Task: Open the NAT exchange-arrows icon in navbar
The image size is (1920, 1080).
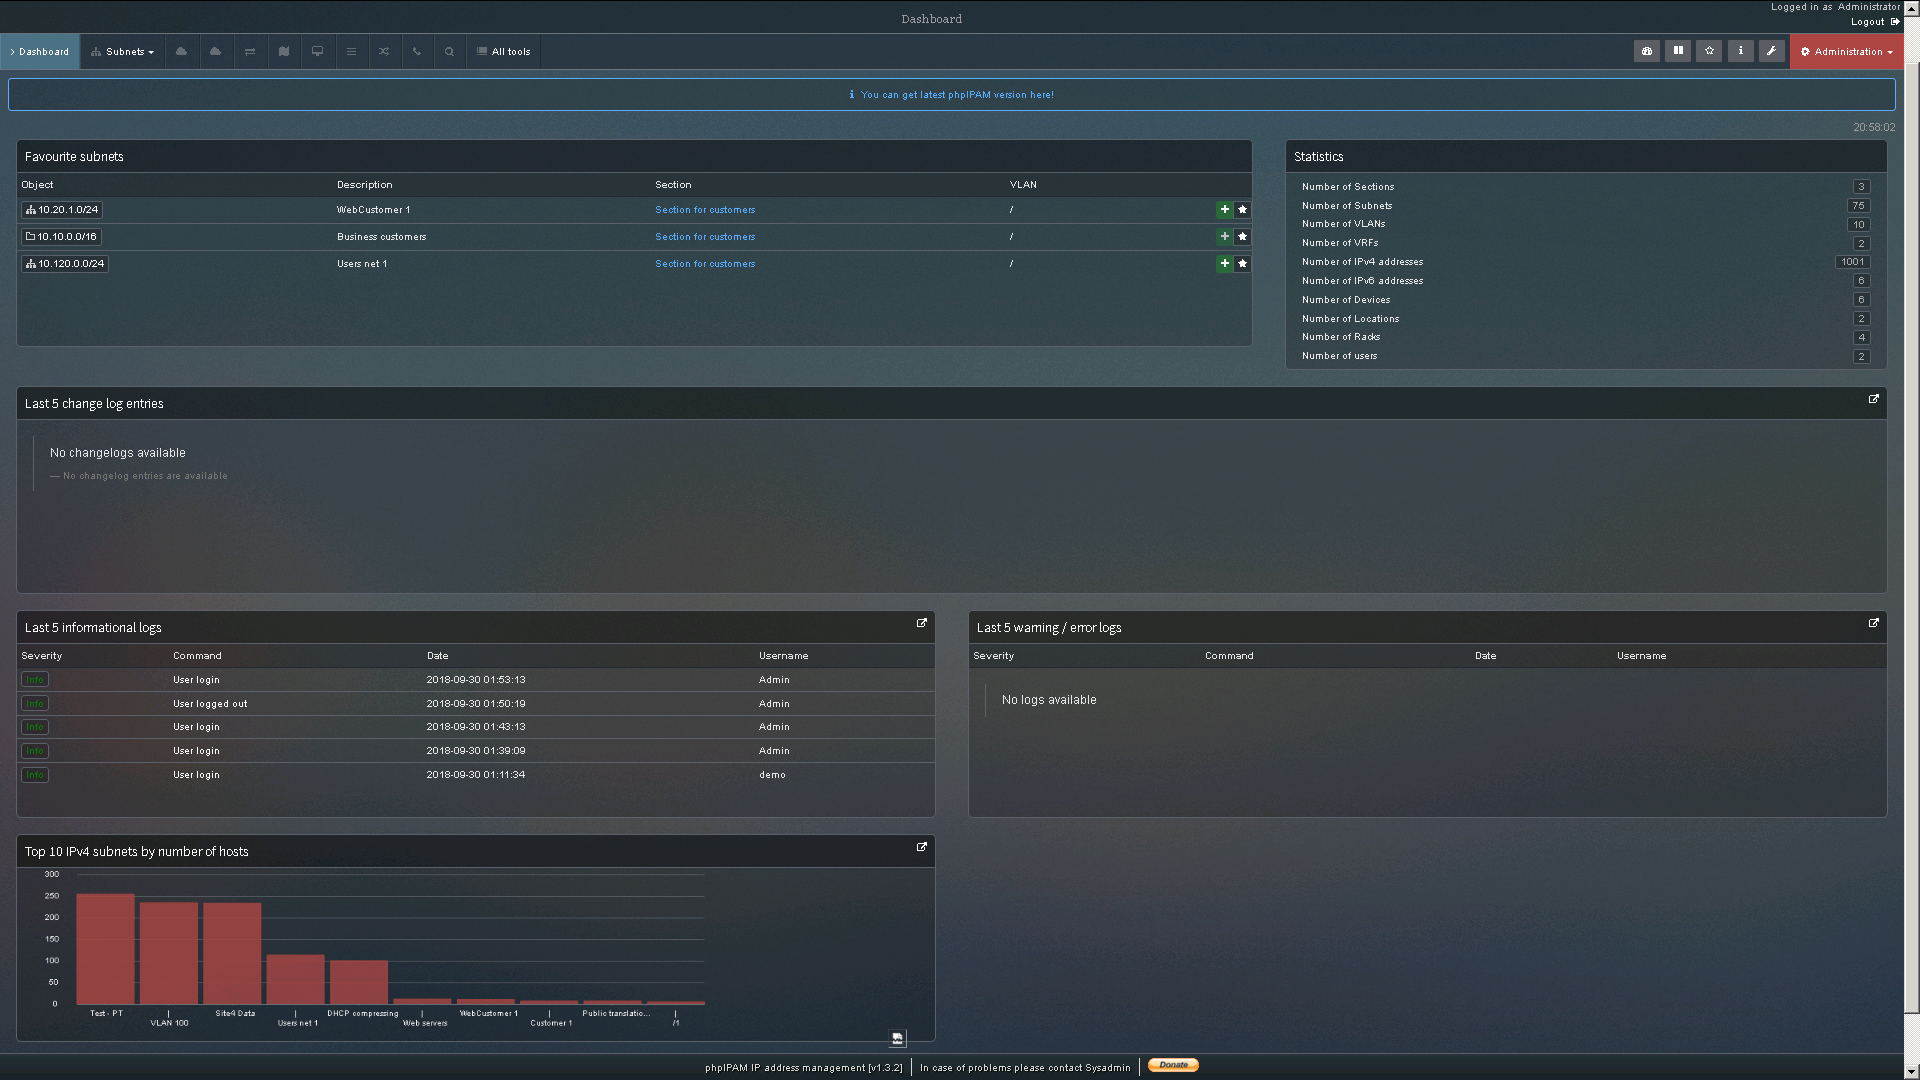Action: click(250, 52)
